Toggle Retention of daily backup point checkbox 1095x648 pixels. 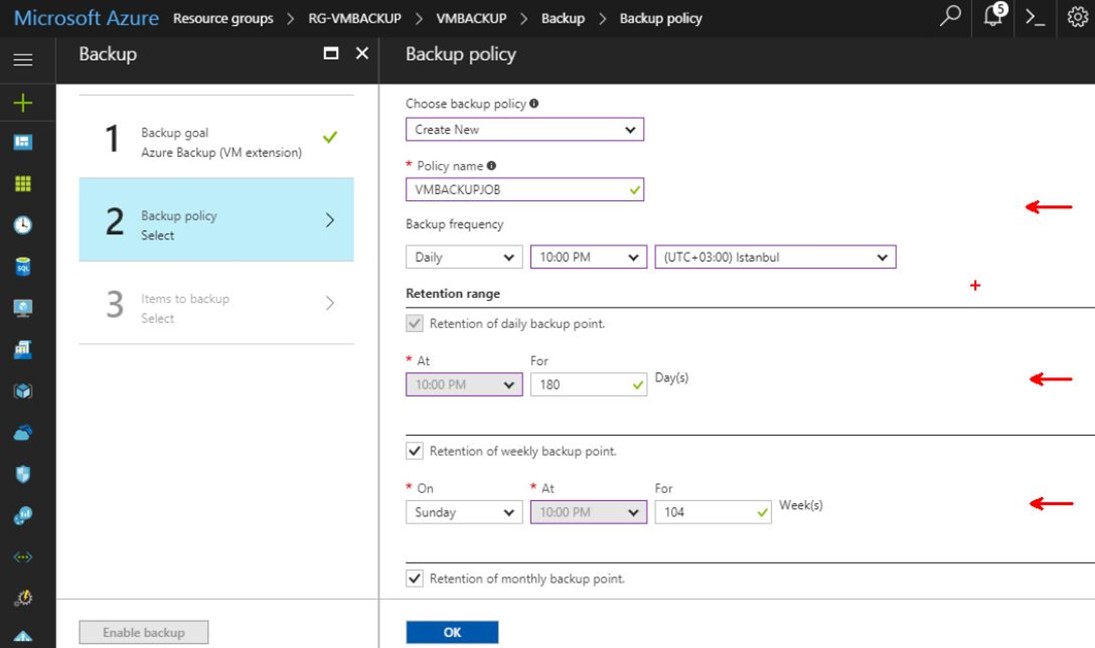(x=415, y=323)
